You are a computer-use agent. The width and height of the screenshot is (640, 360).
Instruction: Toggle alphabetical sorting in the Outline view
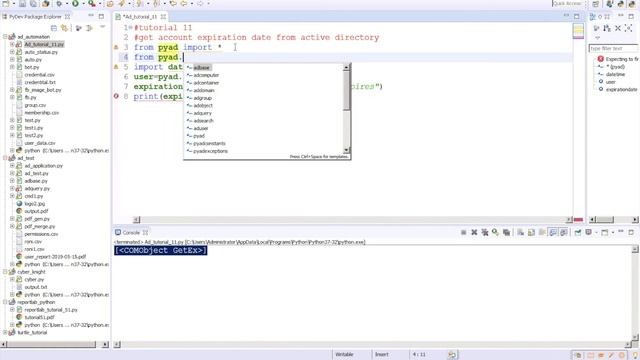(x=607, y=28)
